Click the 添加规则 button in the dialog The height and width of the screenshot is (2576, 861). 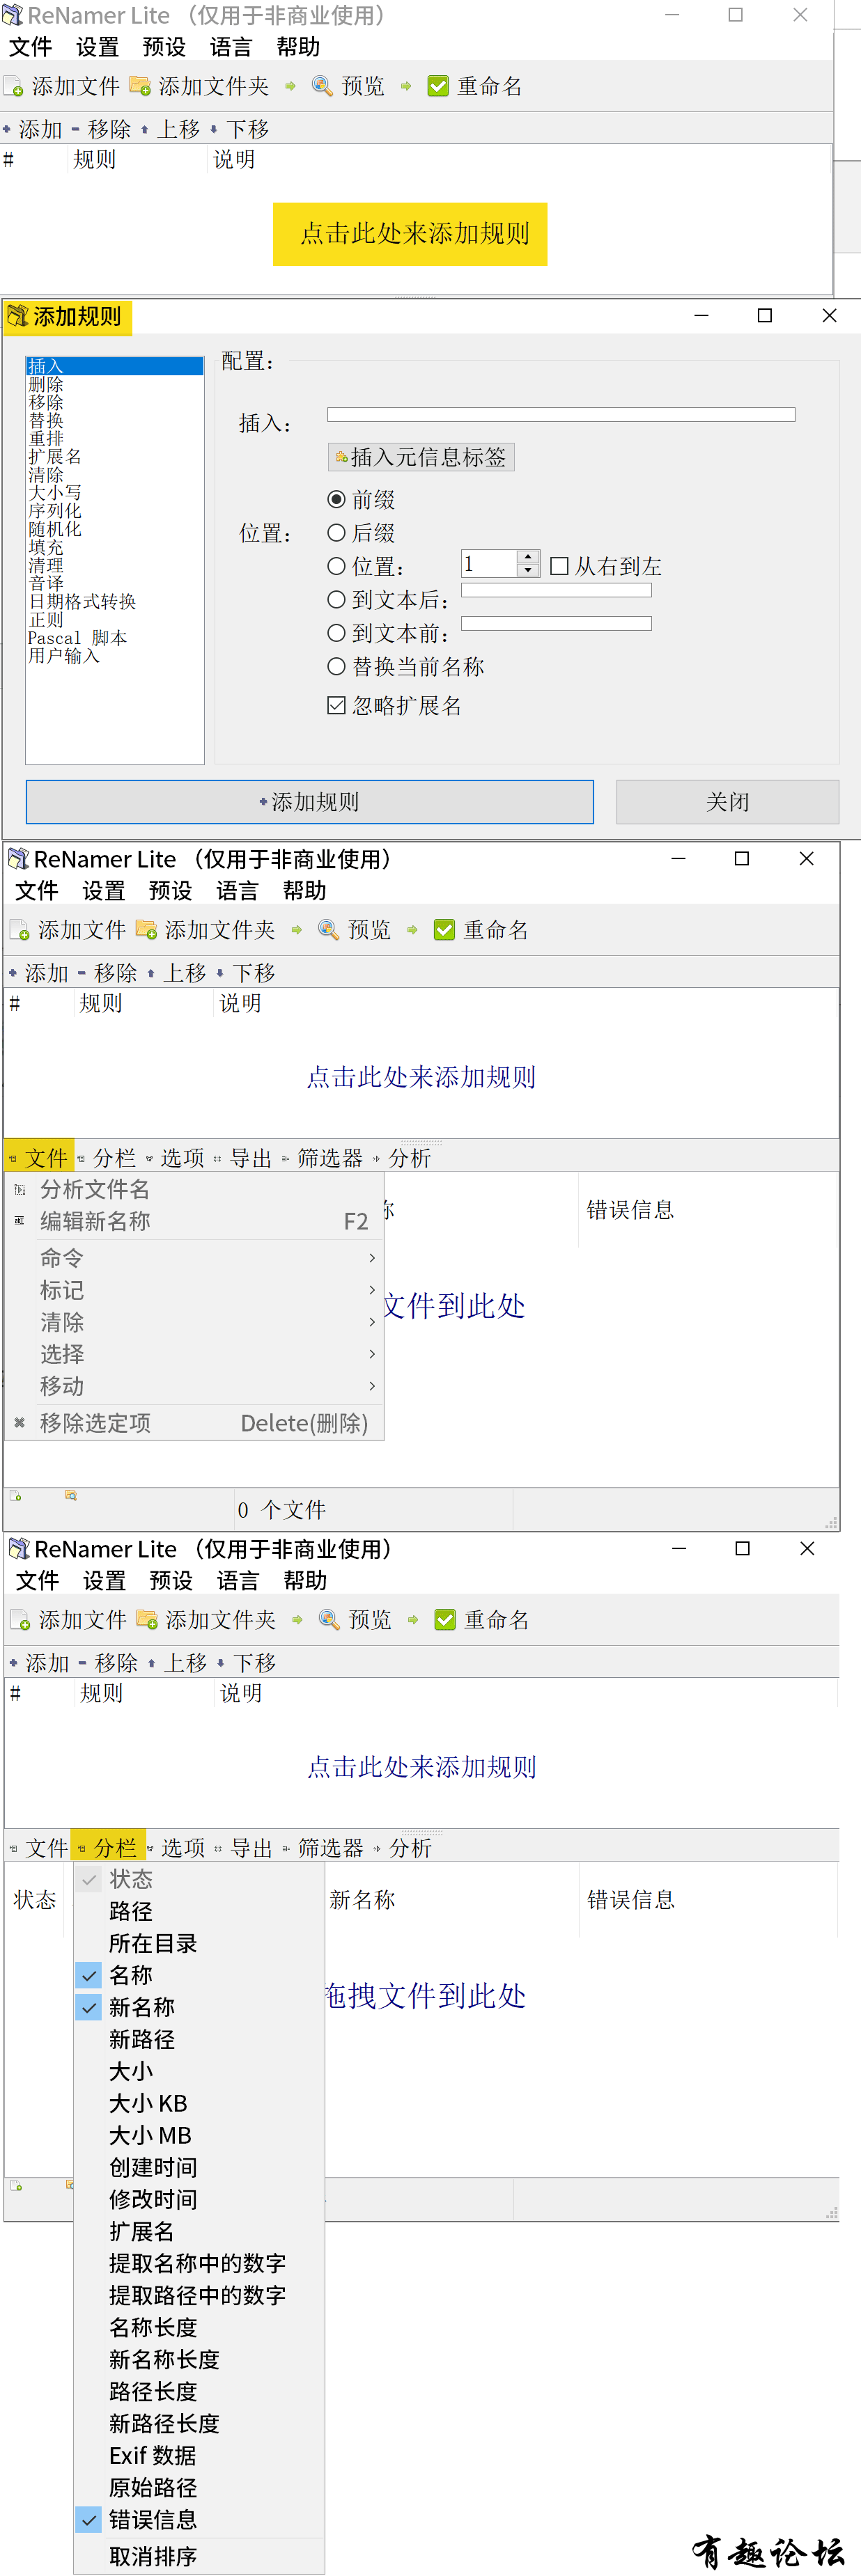click(310, 802)
